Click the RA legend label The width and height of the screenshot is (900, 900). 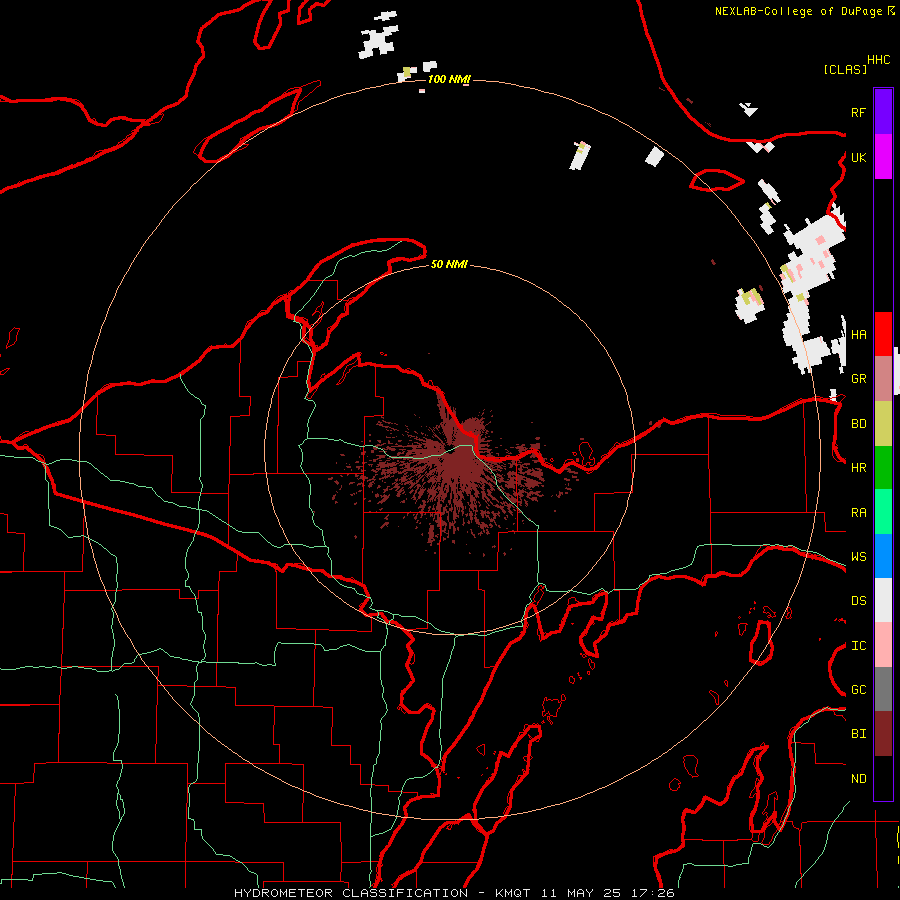(858, 513)
